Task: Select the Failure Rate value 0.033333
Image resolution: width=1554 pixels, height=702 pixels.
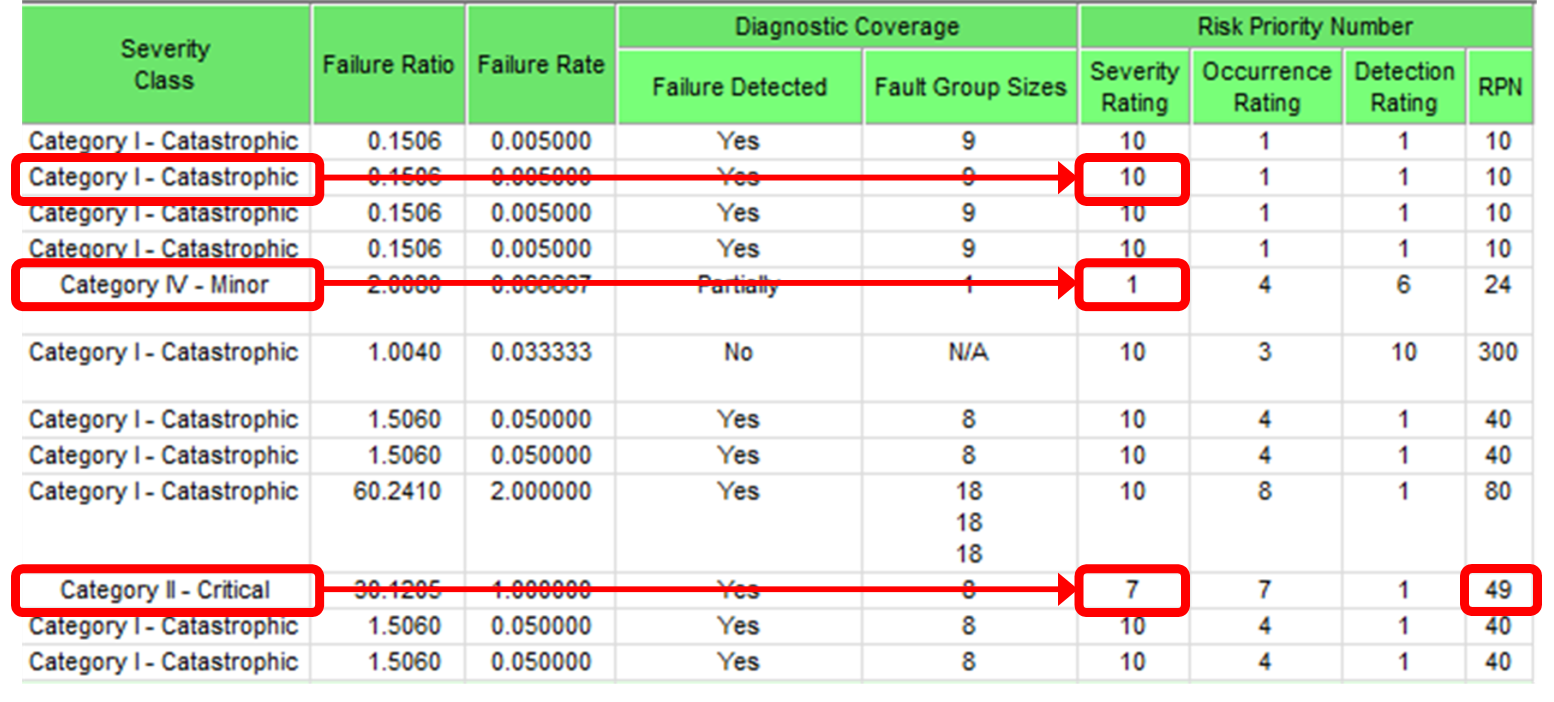Action: [x=540, y=353]
